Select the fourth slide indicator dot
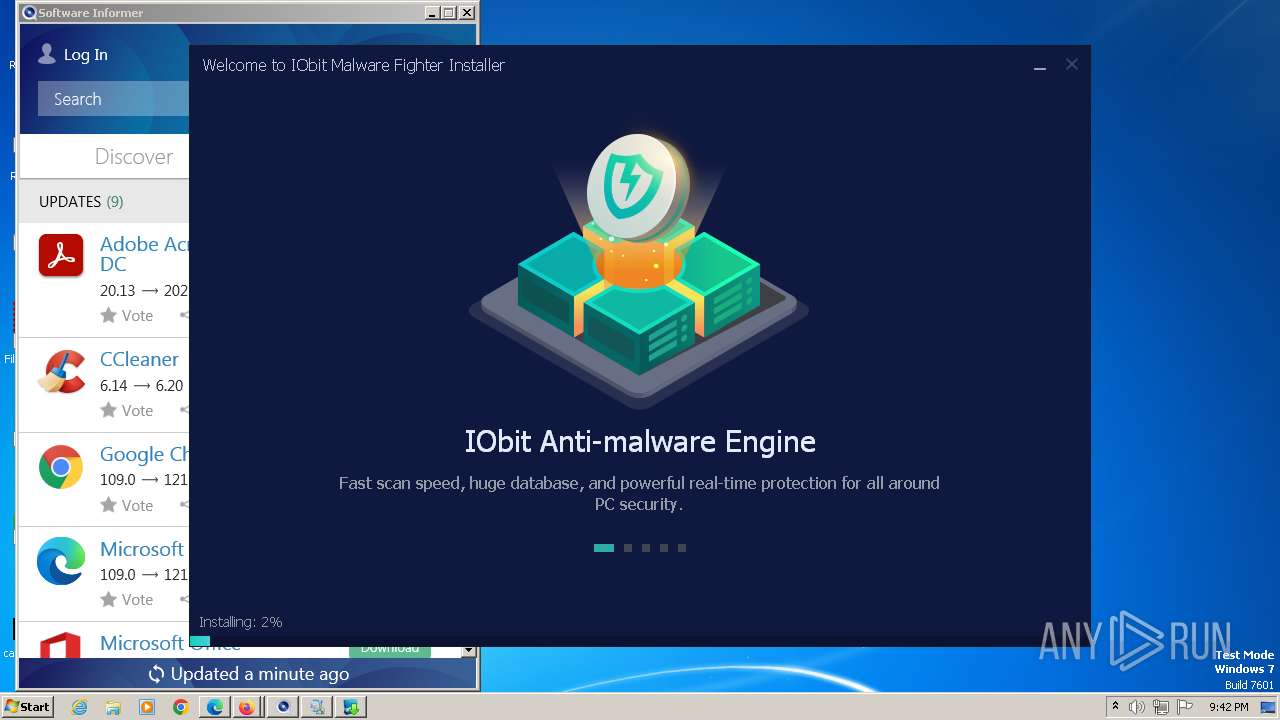Viewport: 1280px width, 720px height. click(x=664, y=548)
